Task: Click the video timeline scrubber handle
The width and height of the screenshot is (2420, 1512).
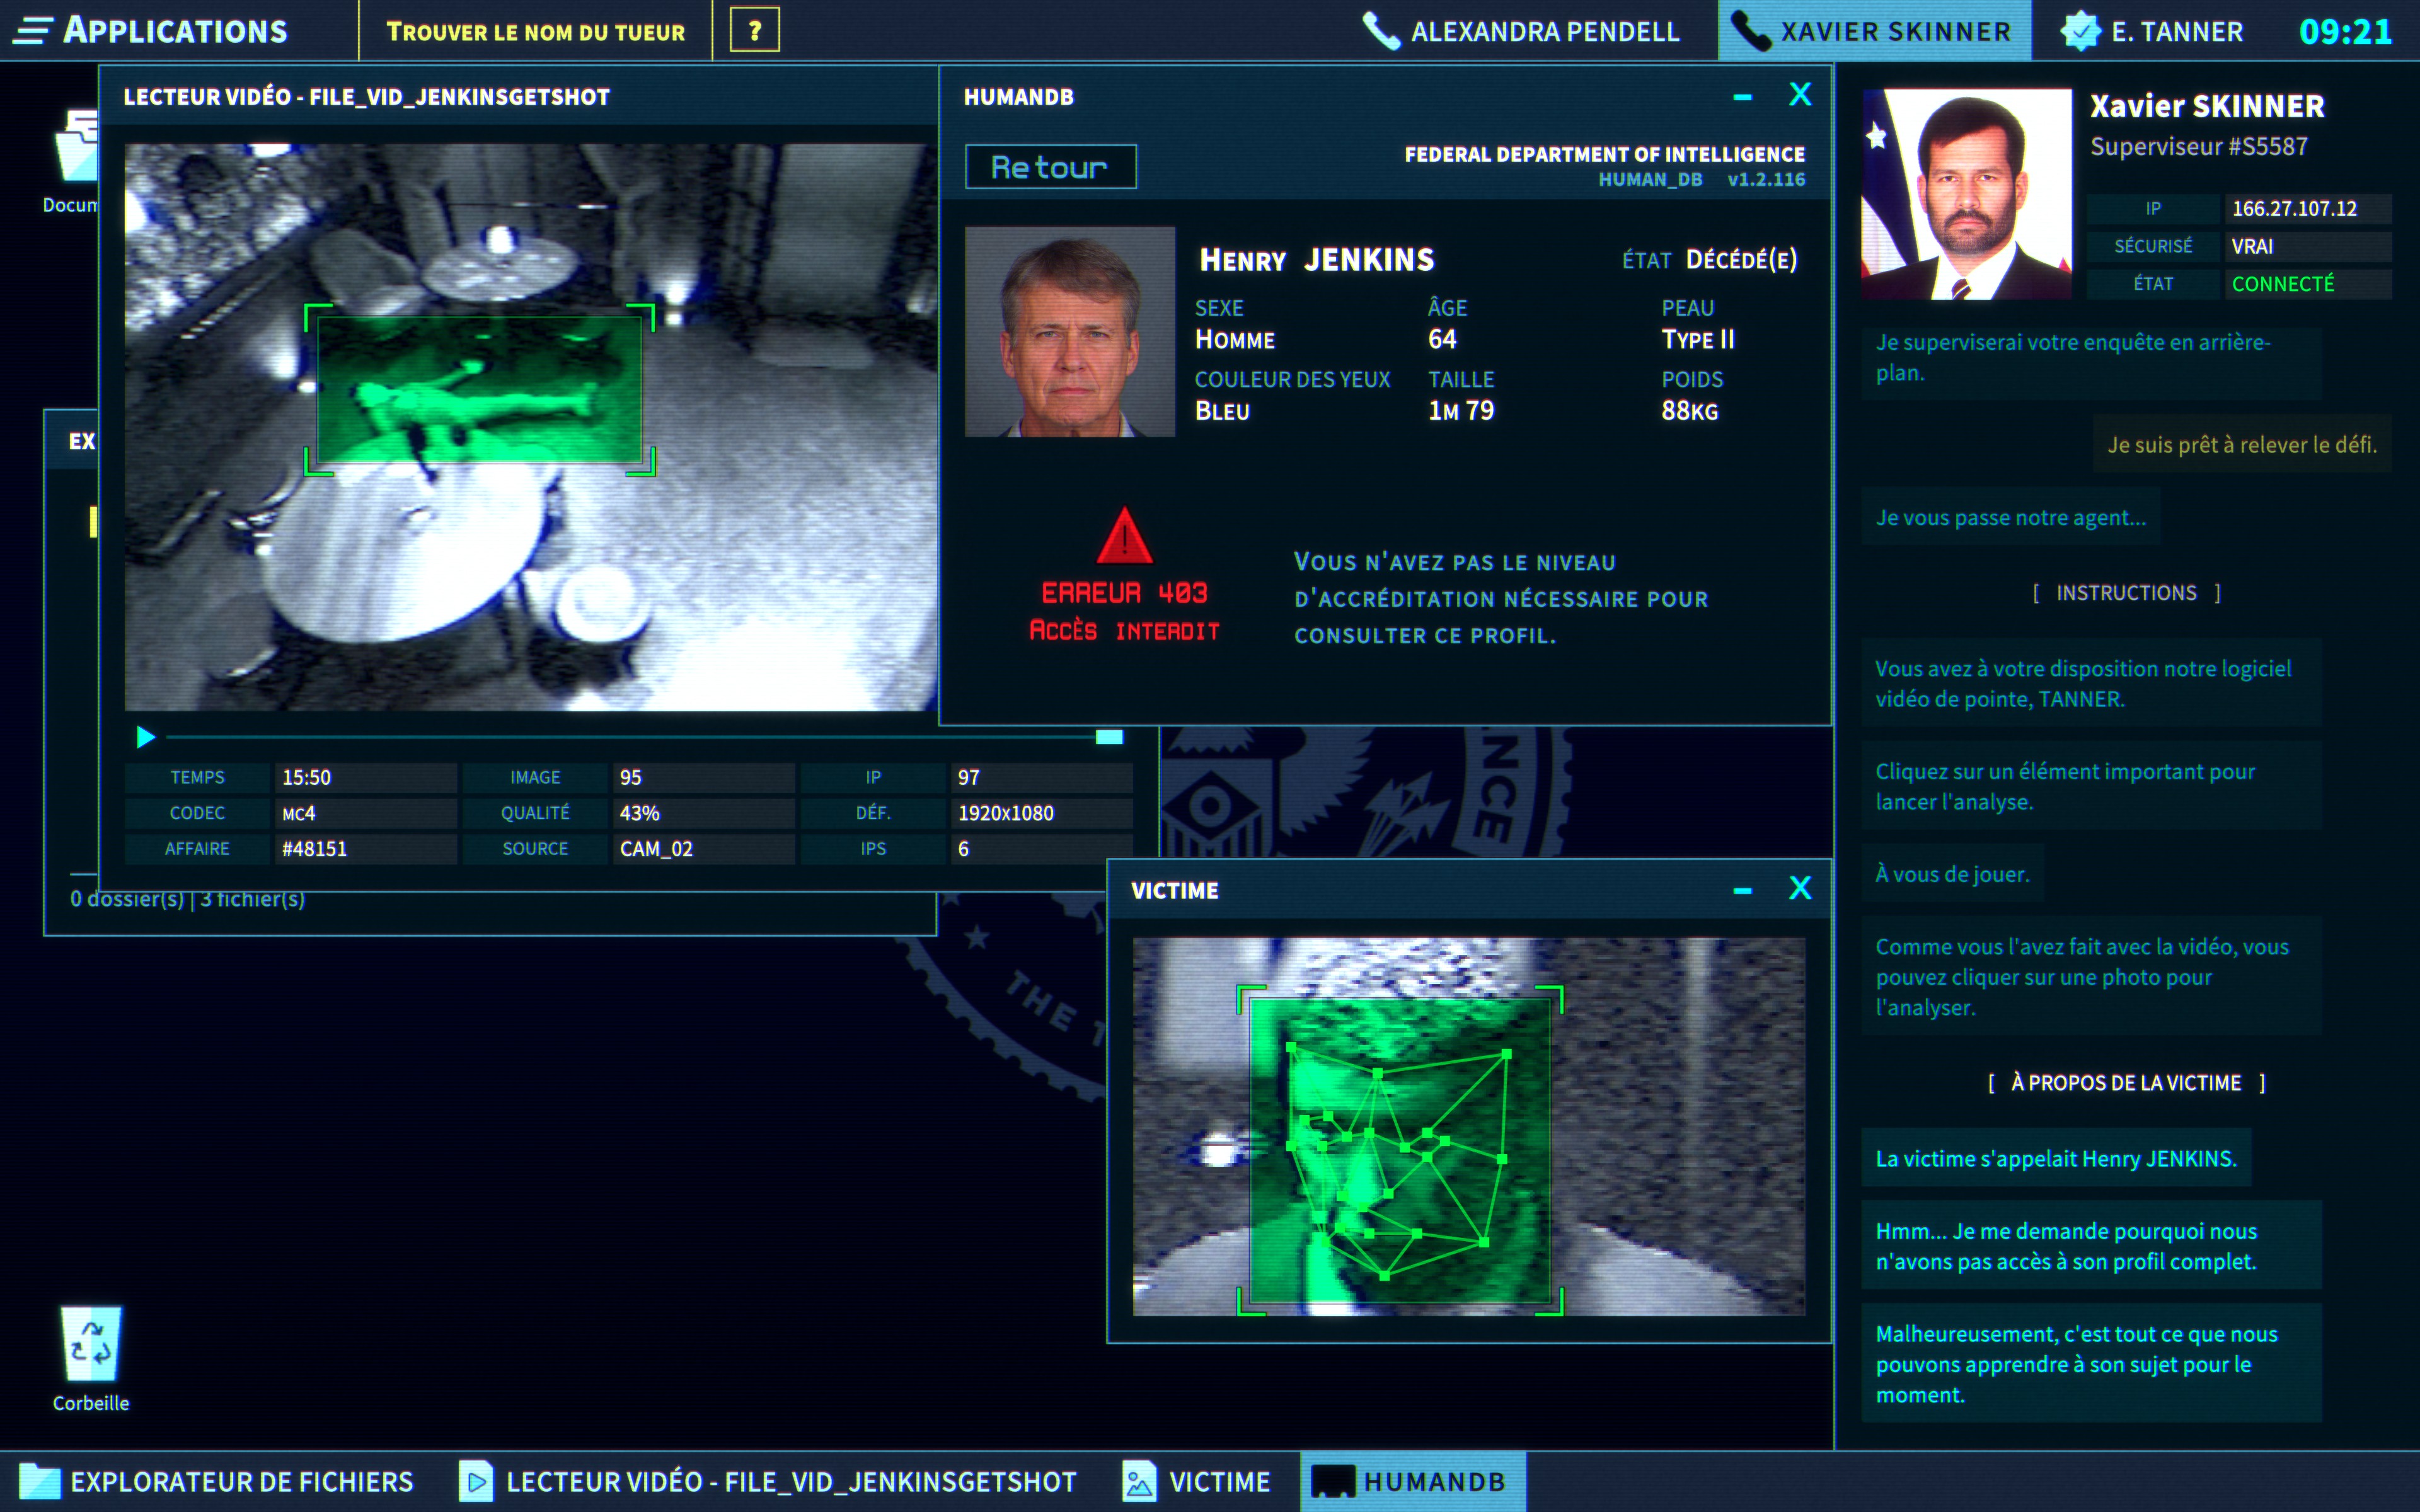Action: (1108, 738)
